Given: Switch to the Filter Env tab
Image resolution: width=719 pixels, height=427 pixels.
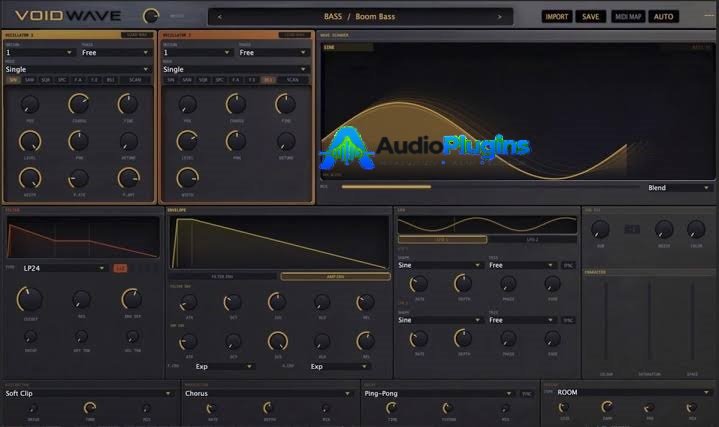Looking at the screenshot, I should click(222, 277).
